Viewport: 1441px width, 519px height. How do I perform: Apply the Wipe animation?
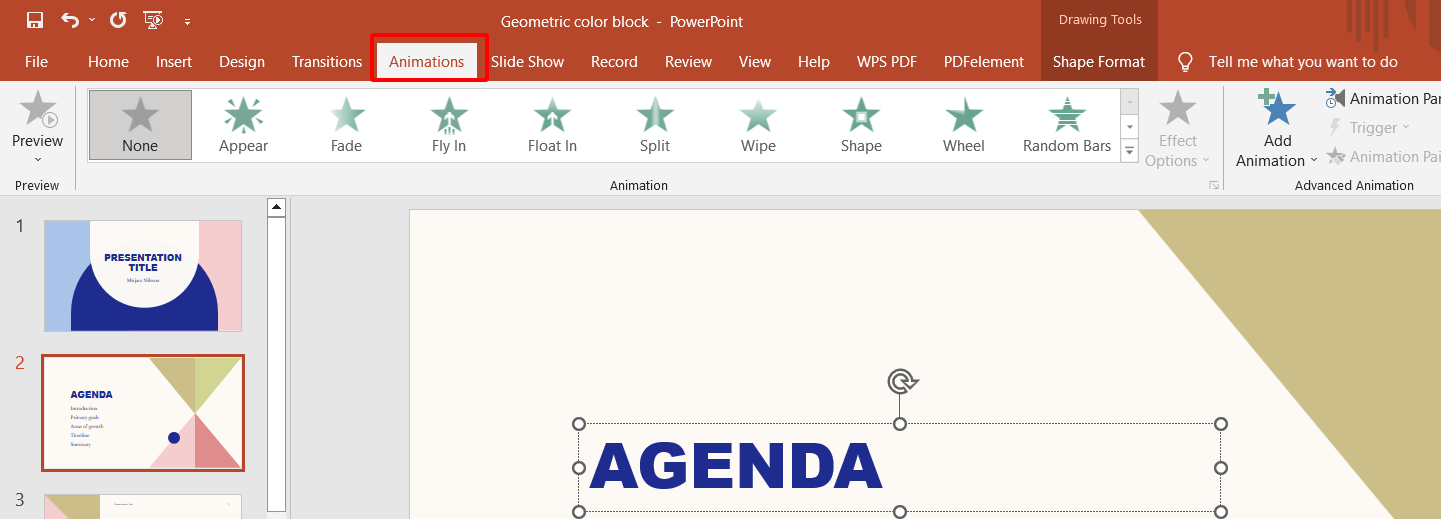tap(758, 125)
